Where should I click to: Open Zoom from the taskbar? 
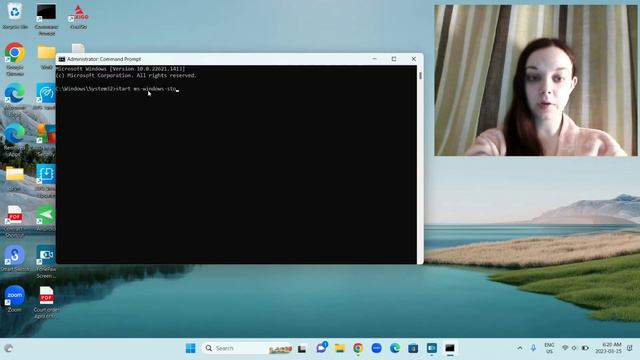376,348
